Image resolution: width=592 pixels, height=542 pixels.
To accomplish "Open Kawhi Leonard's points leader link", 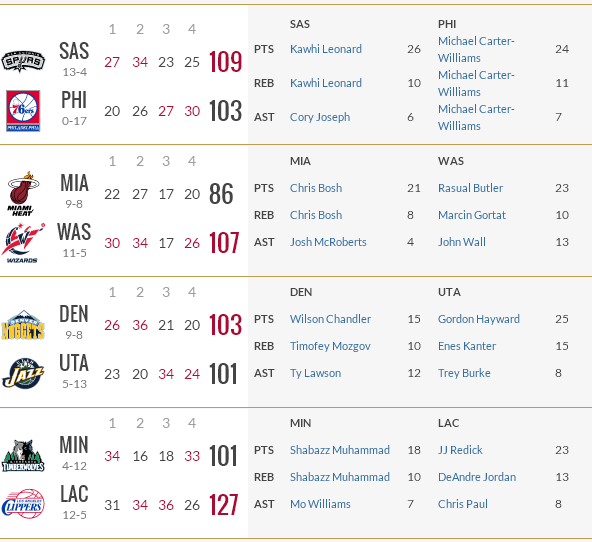I will [326, 49].
